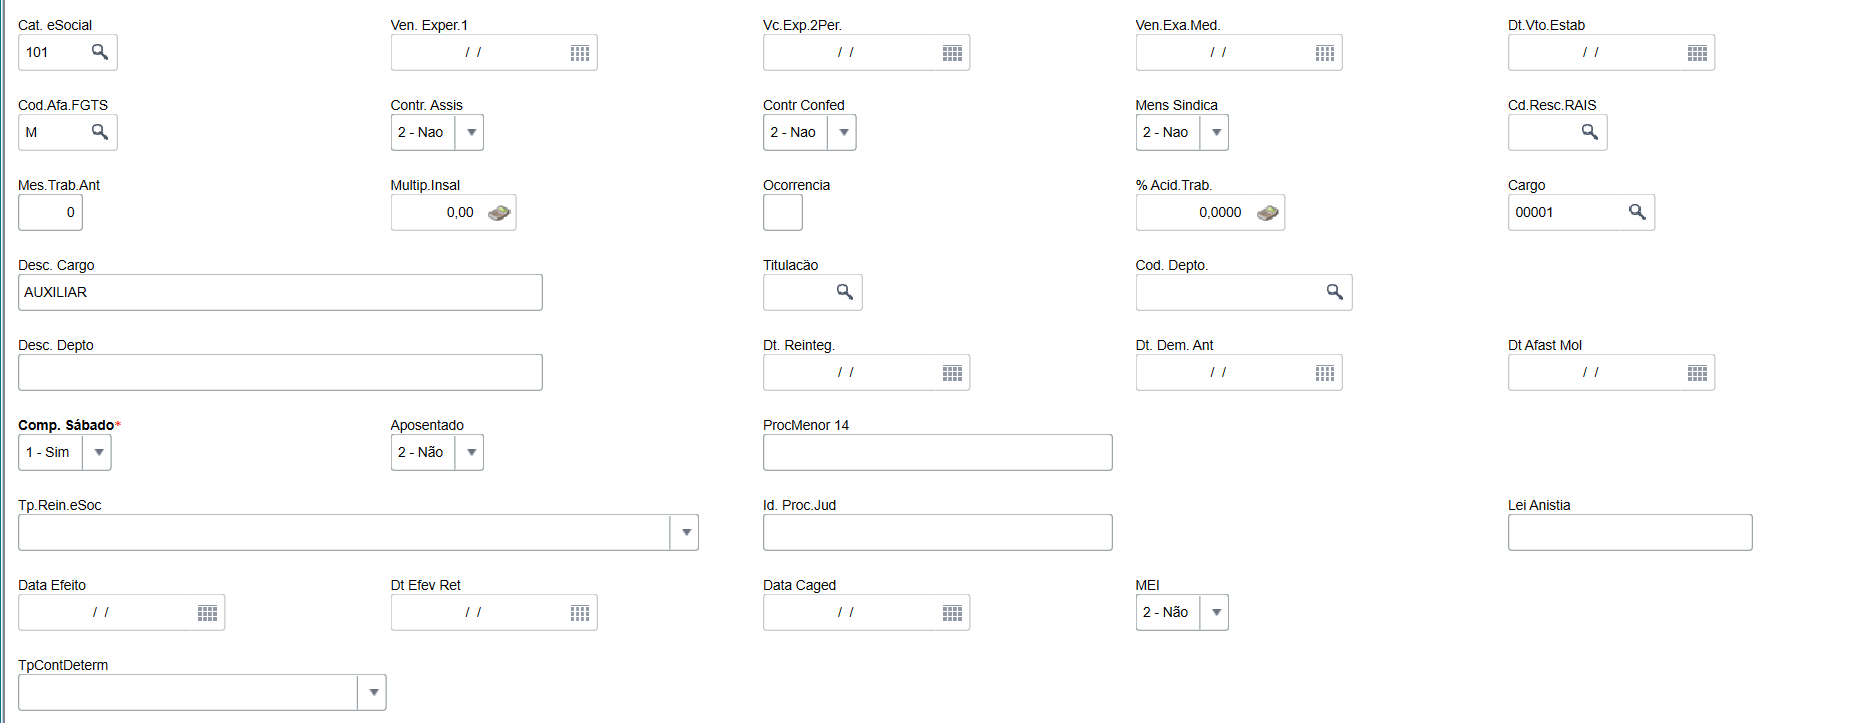Image resolution: width=1868 pixels, height=723 pixels.
Task: Open Cod. Depto. lookup search
Action: [1335, 292]
